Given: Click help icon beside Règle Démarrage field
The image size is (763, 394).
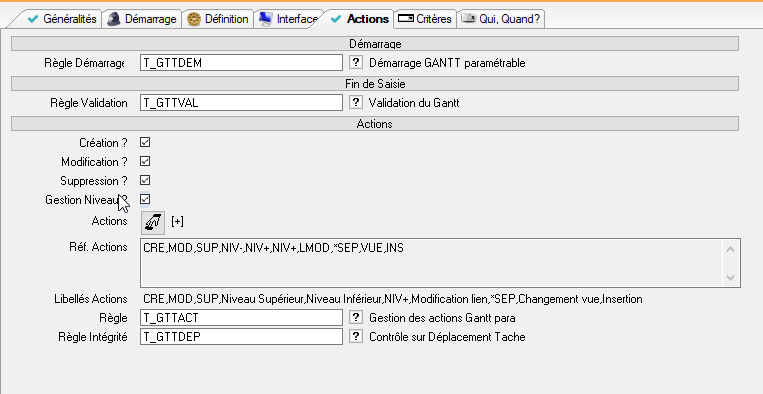Looking at the screenshot, I should (356, 62).
